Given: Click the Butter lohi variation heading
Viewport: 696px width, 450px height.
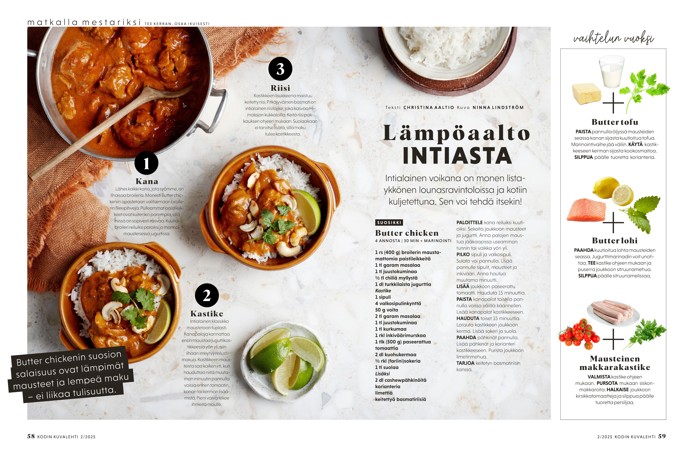Looking at the screenshot, I should 614,241.
